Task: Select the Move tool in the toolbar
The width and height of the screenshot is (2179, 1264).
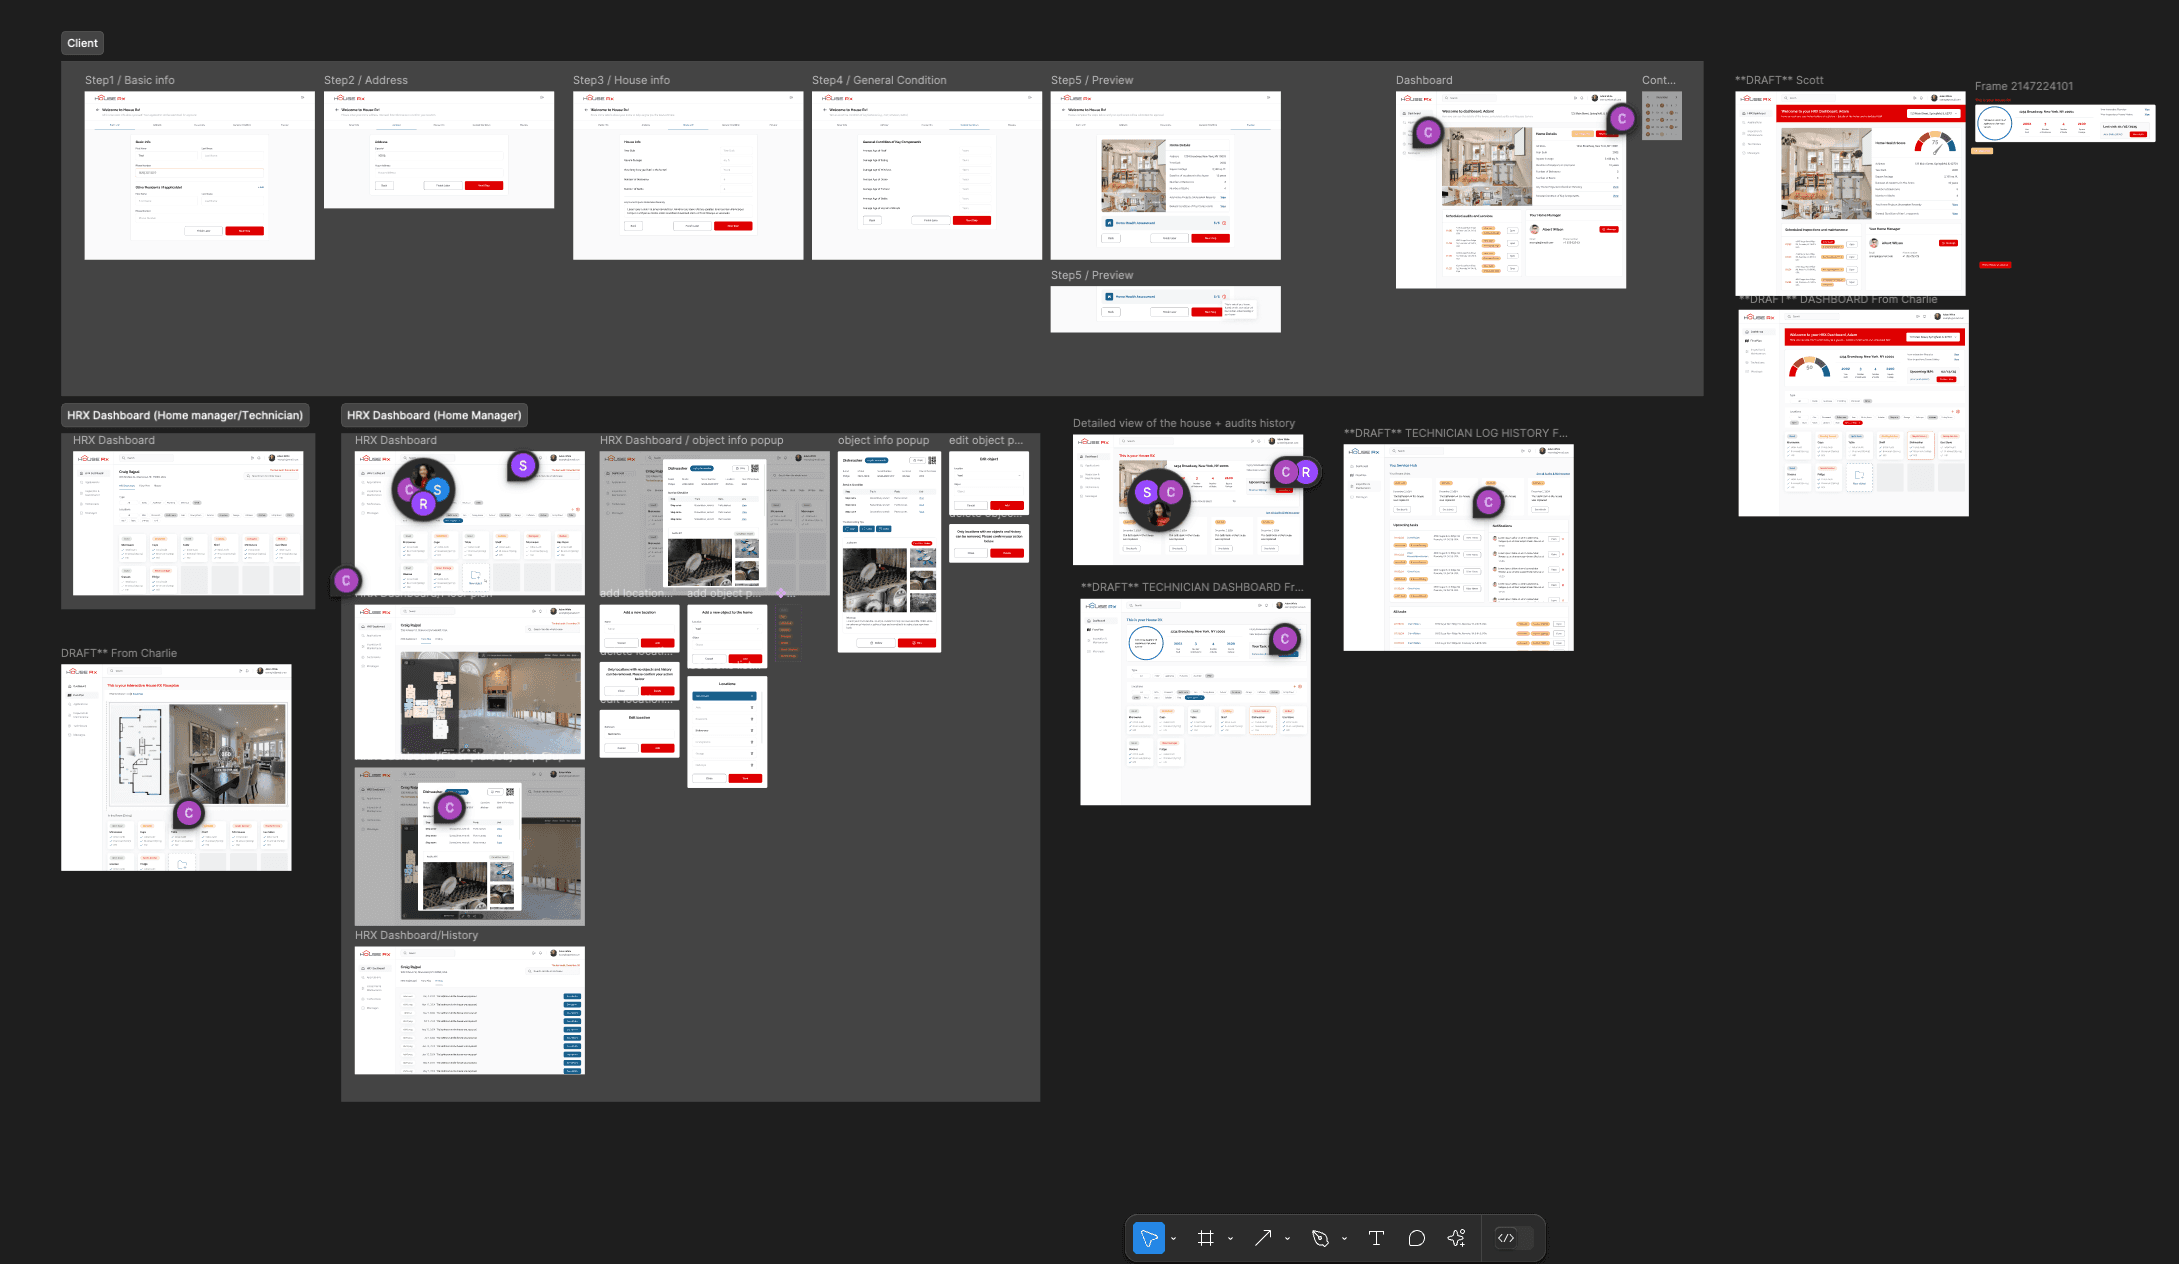Action: (1149, 1237)
